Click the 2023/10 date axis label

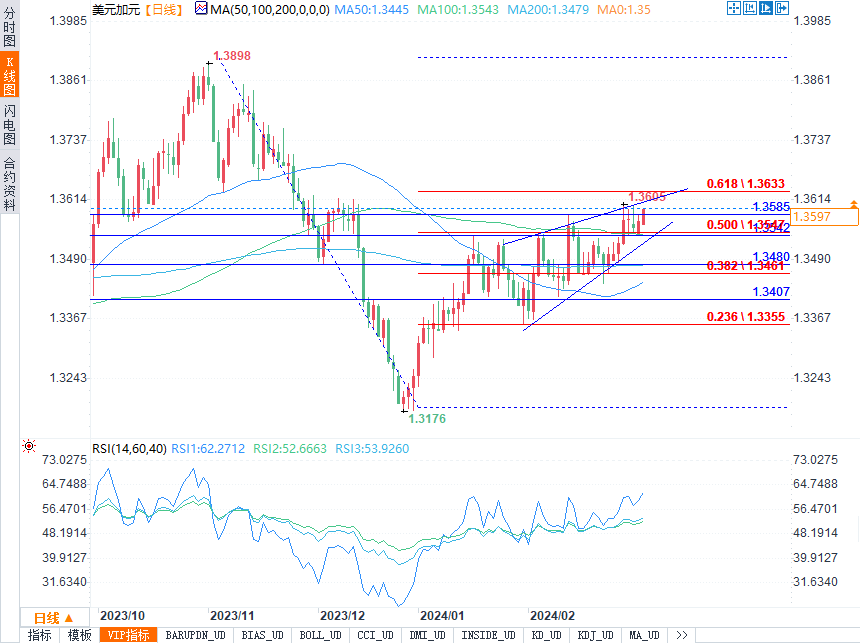coord(122,616)
